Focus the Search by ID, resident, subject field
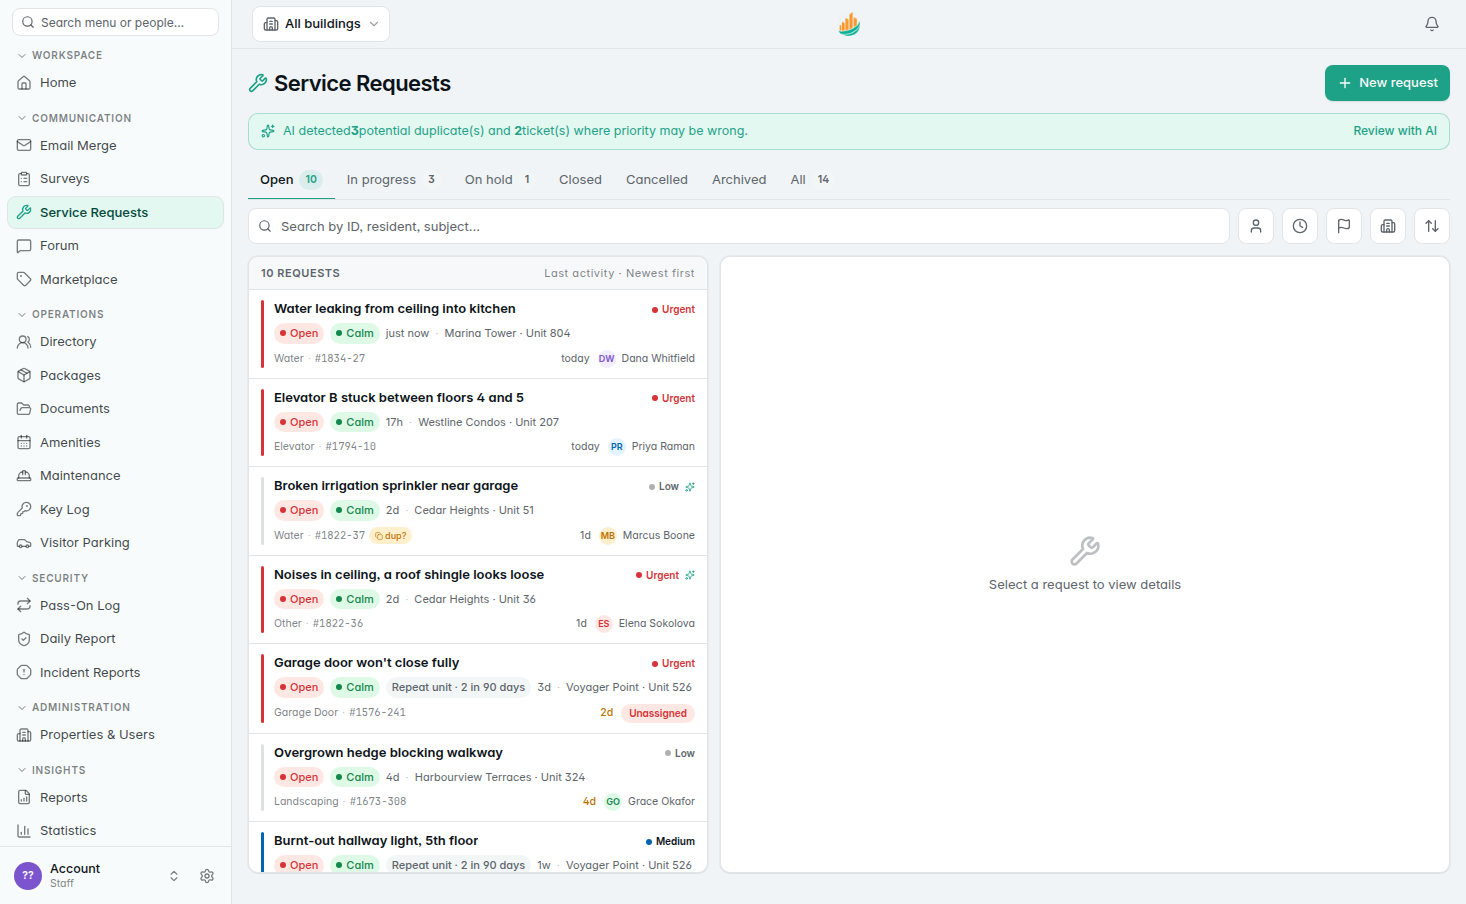 click(x=739, y=226)
